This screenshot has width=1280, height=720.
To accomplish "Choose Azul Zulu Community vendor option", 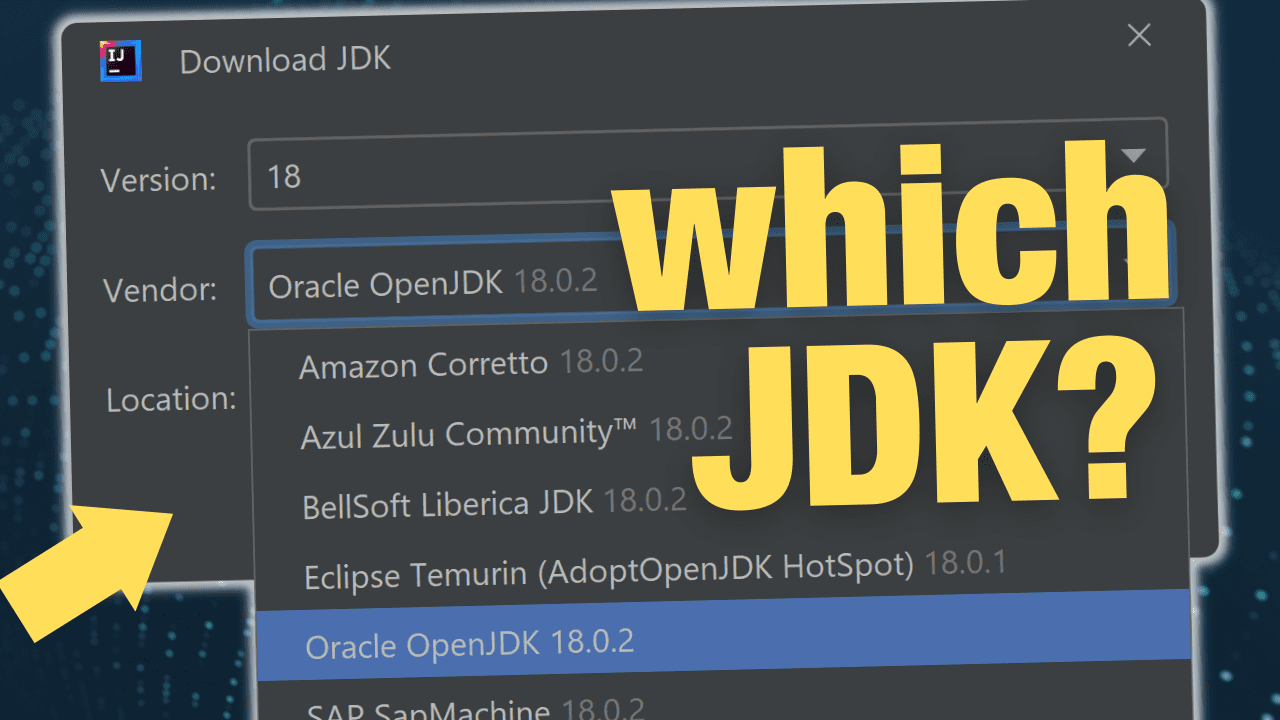I will [468, 434].
